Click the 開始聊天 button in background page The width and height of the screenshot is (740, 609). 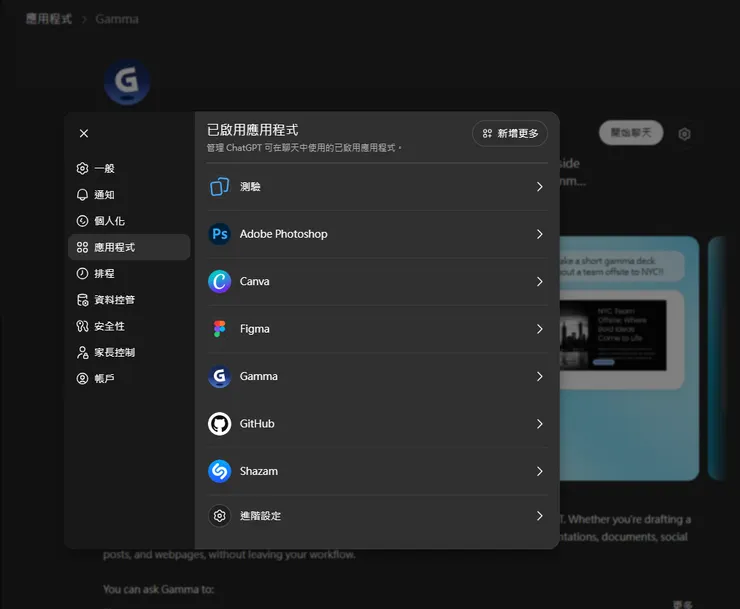[631, 133]
